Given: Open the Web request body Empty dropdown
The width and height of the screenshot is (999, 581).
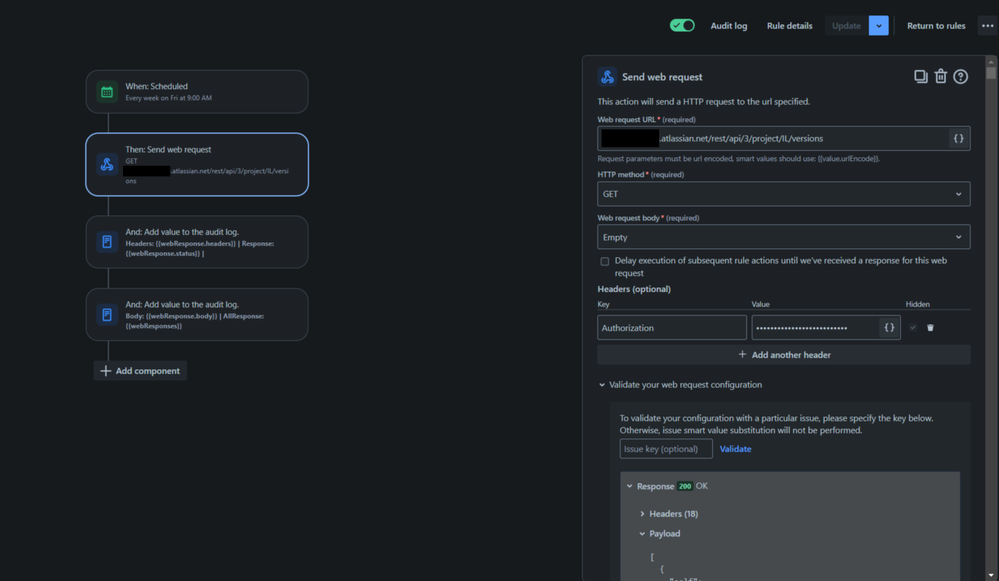Looking at the screenshot, I should (x=784, y=237).
